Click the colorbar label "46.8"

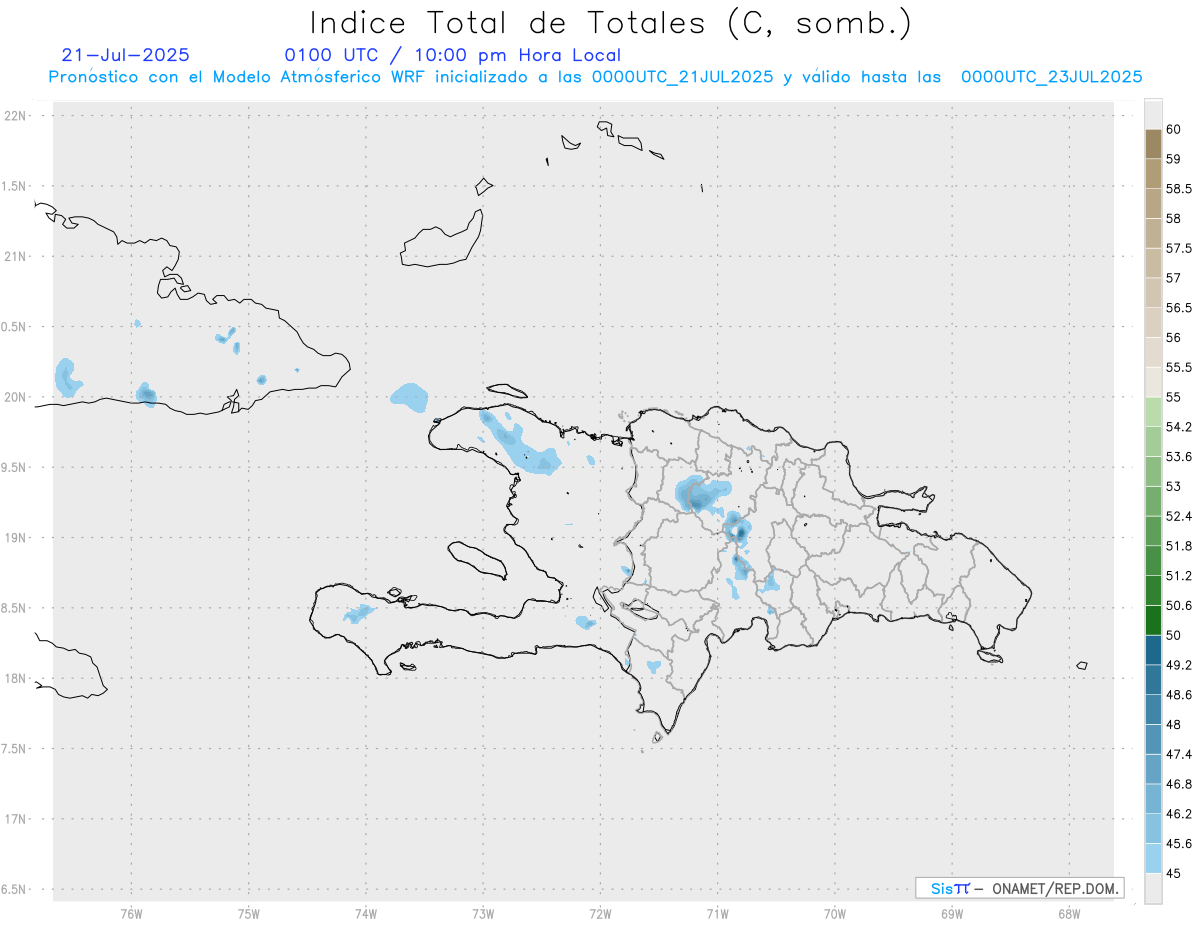[x=1178, y=784]
